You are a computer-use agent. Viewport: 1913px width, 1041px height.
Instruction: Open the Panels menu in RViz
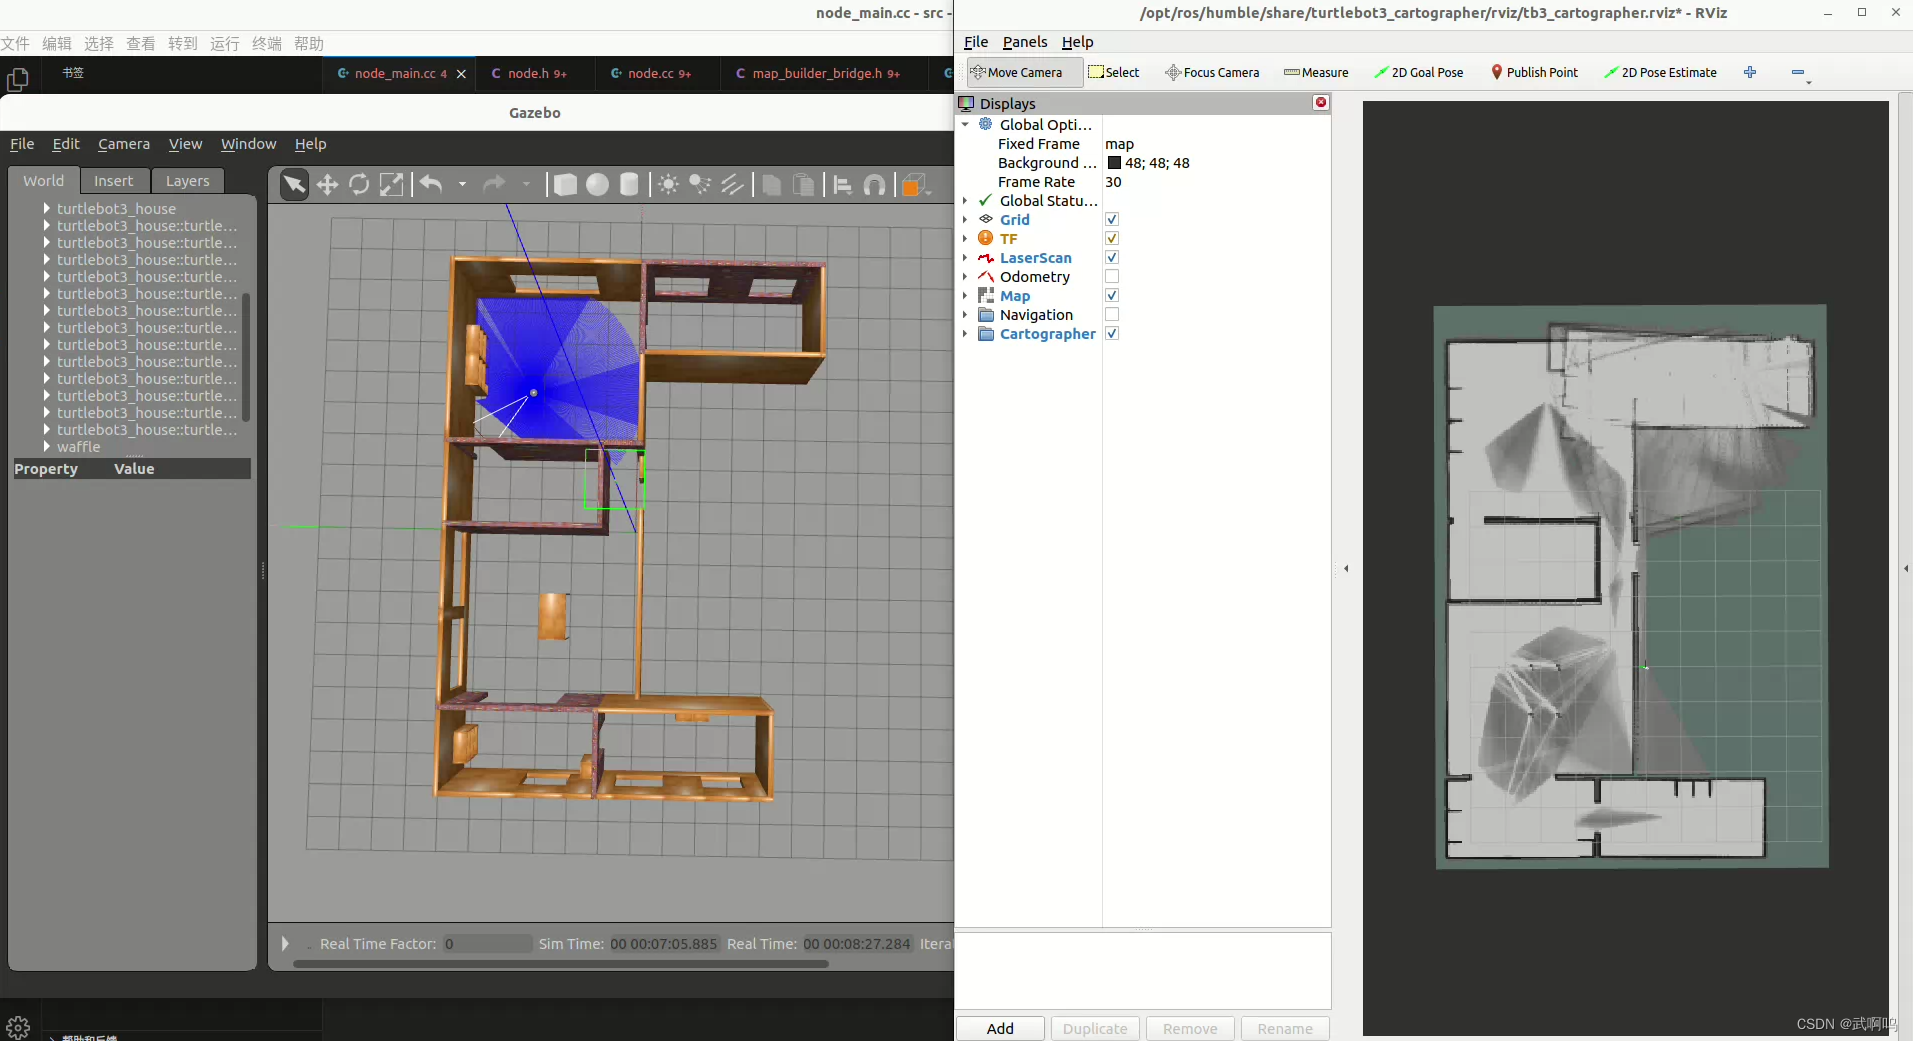point(1024,42)
